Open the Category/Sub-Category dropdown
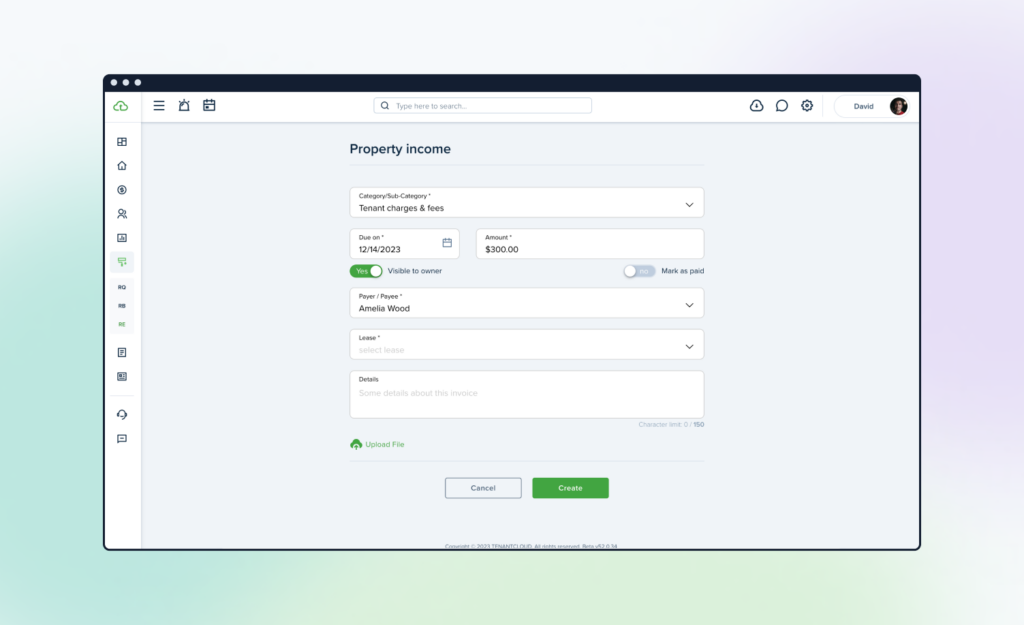 (x=526, y=202)
